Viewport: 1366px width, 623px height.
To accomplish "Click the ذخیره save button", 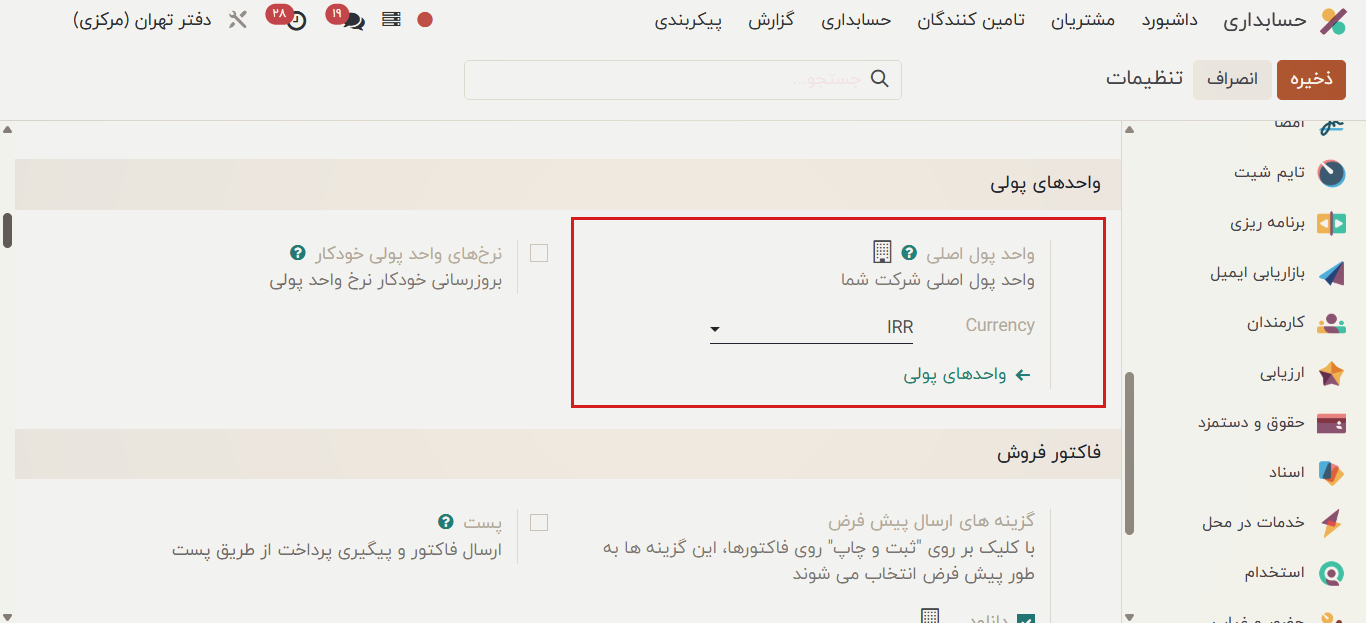I will [x=1311, y=80].
